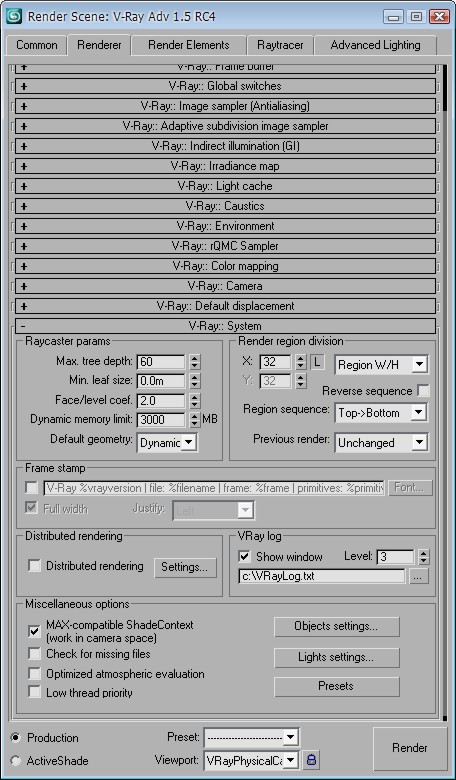This screenshot has width=456, height=780.
Task: Enable the Reverse sequence checkbox
Action: [x=424, y=390]
